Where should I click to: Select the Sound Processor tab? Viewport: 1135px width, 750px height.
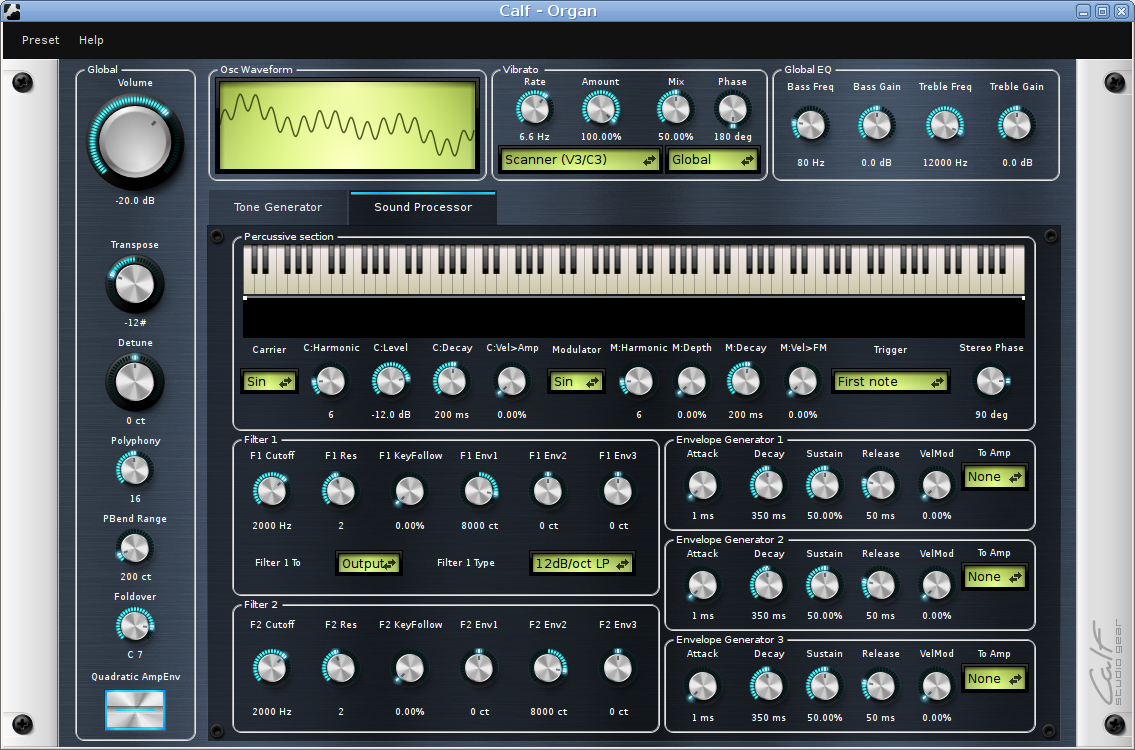(423, 207)
